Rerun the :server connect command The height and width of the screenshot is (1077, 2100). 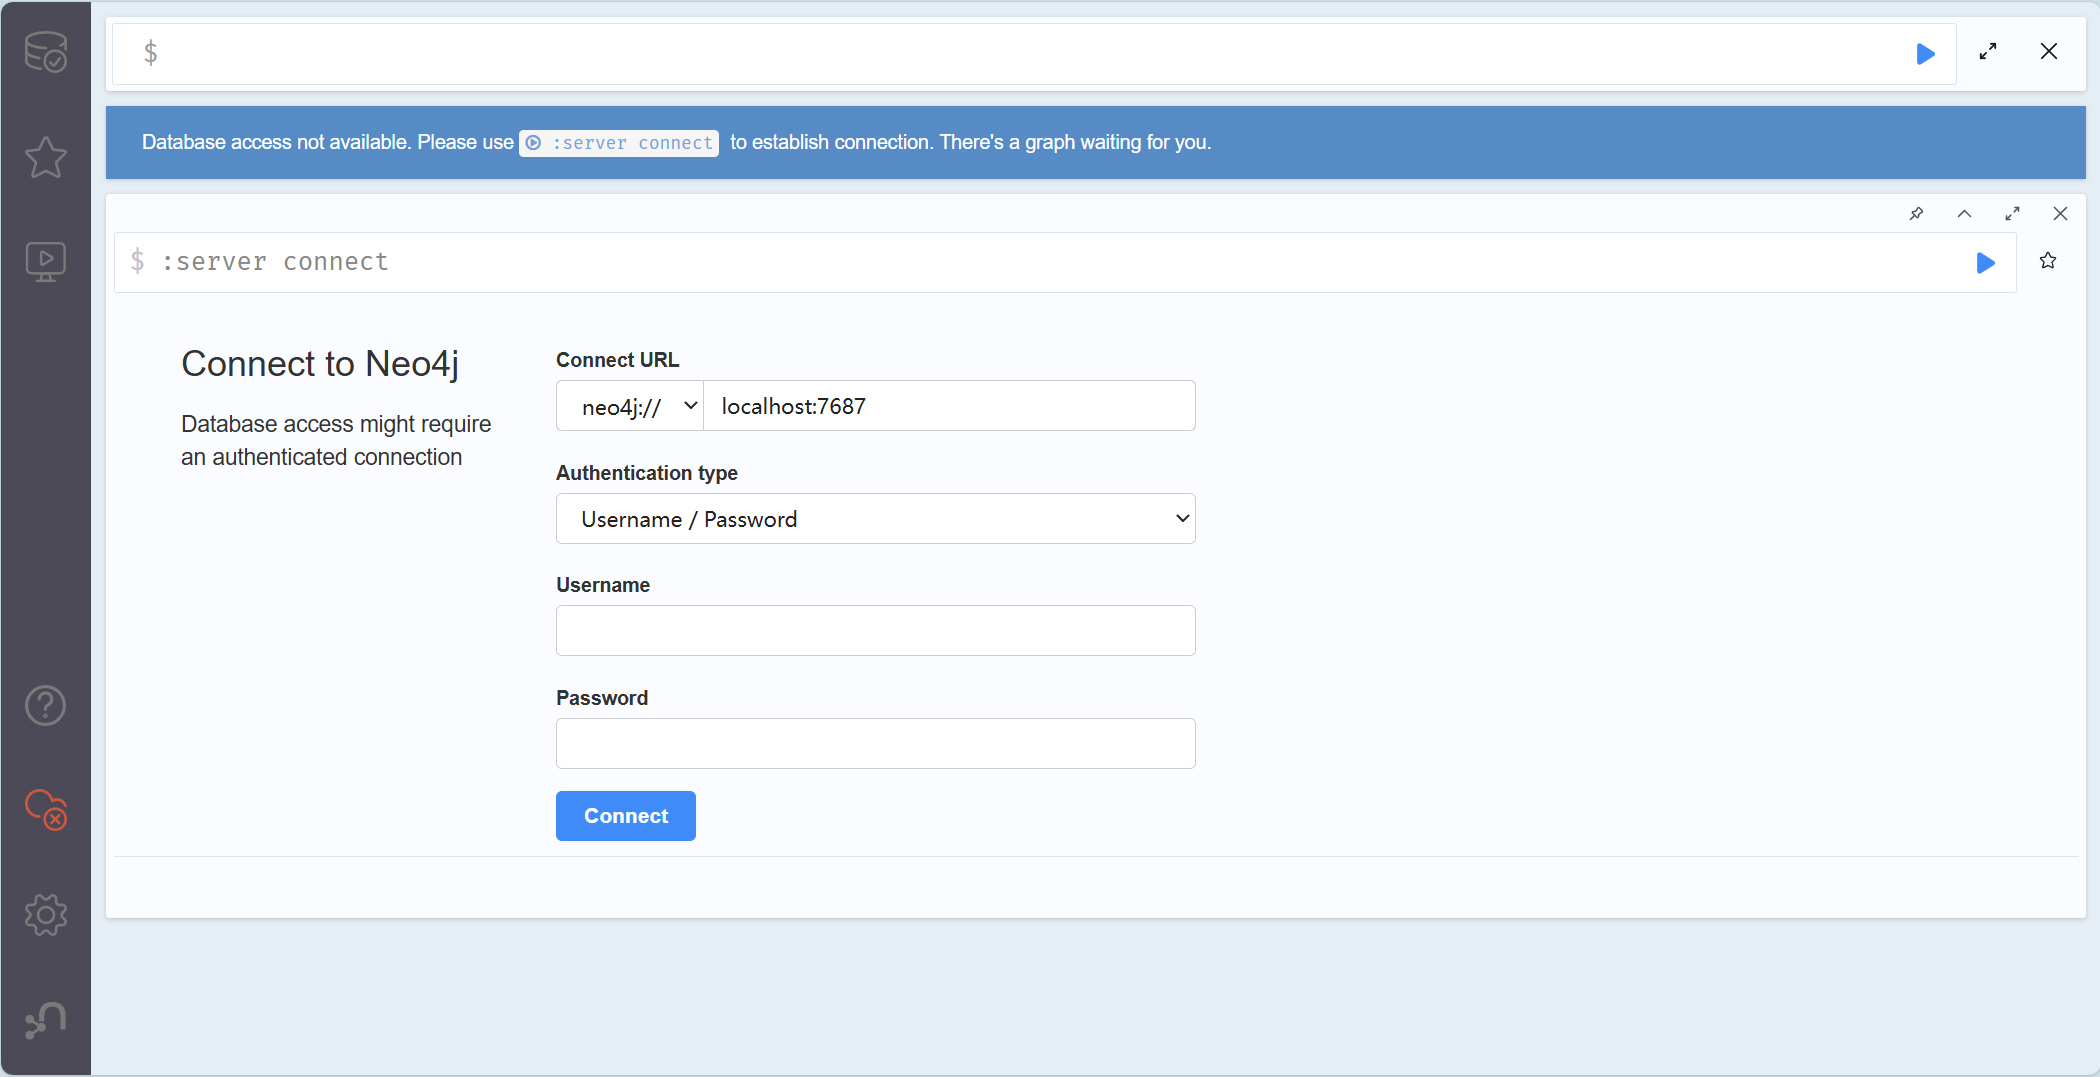(x=1986, y=263)
